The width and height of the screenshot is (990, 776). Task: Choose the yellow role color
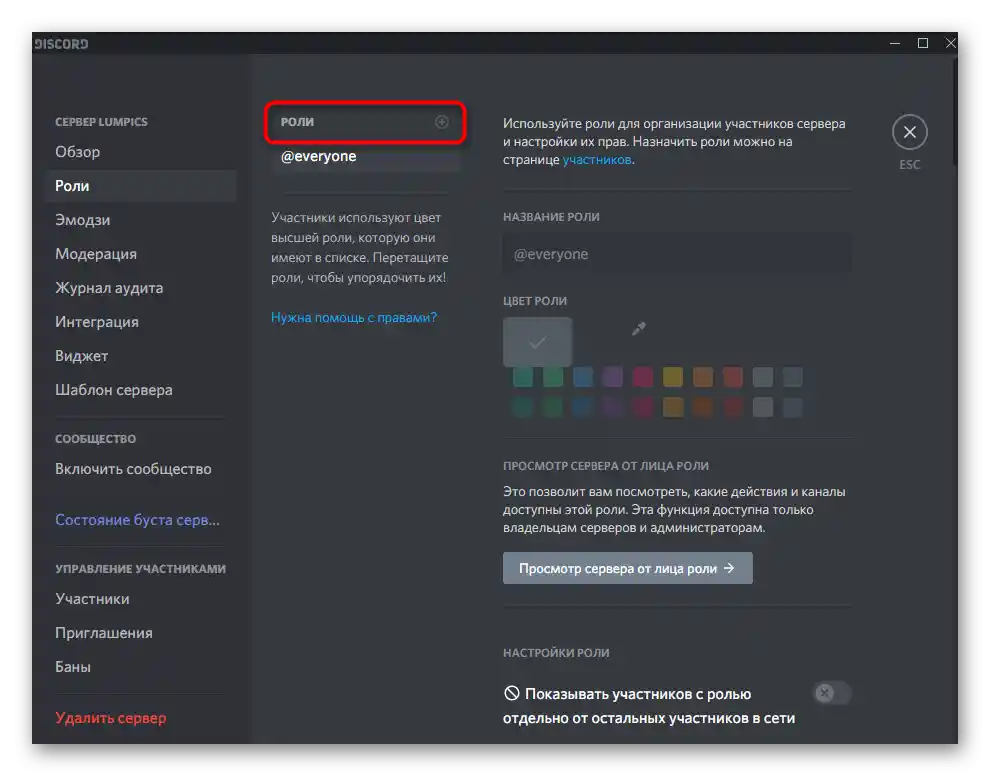coord(672,377)
